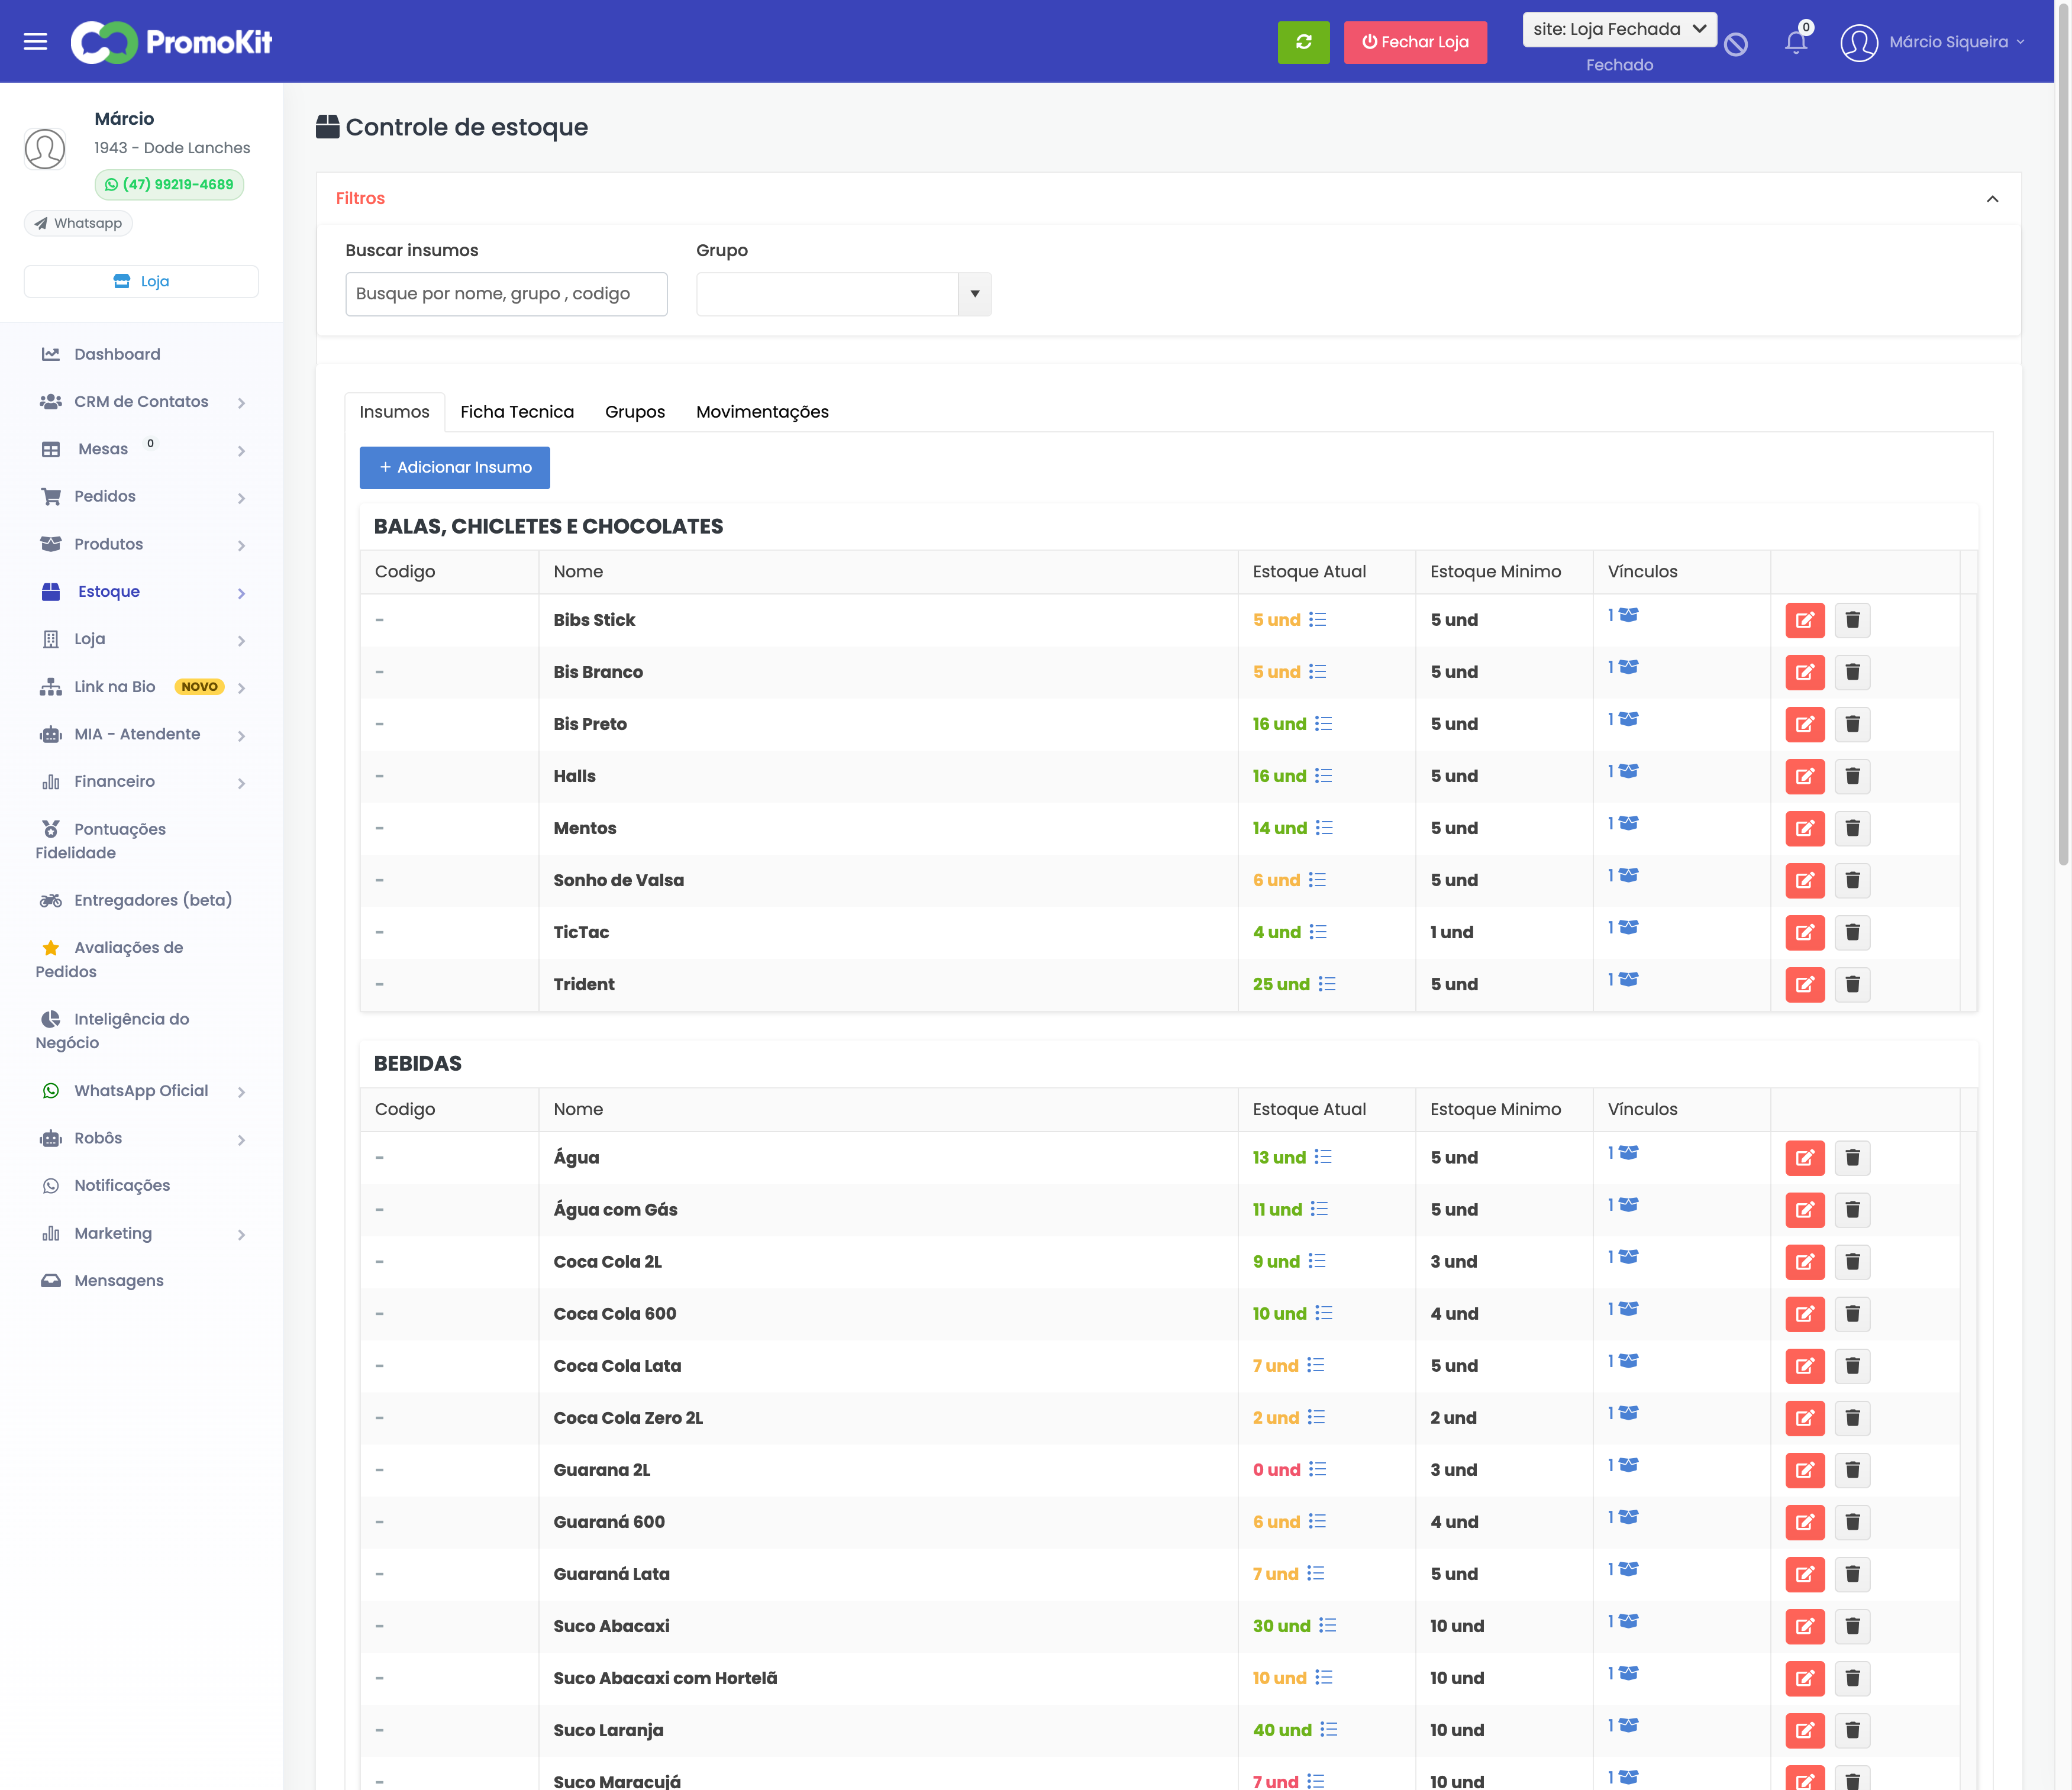Open the site Loja Fechada dropdown
The height and width of the screenshot is (1790, 2072).
[1619, 29]
